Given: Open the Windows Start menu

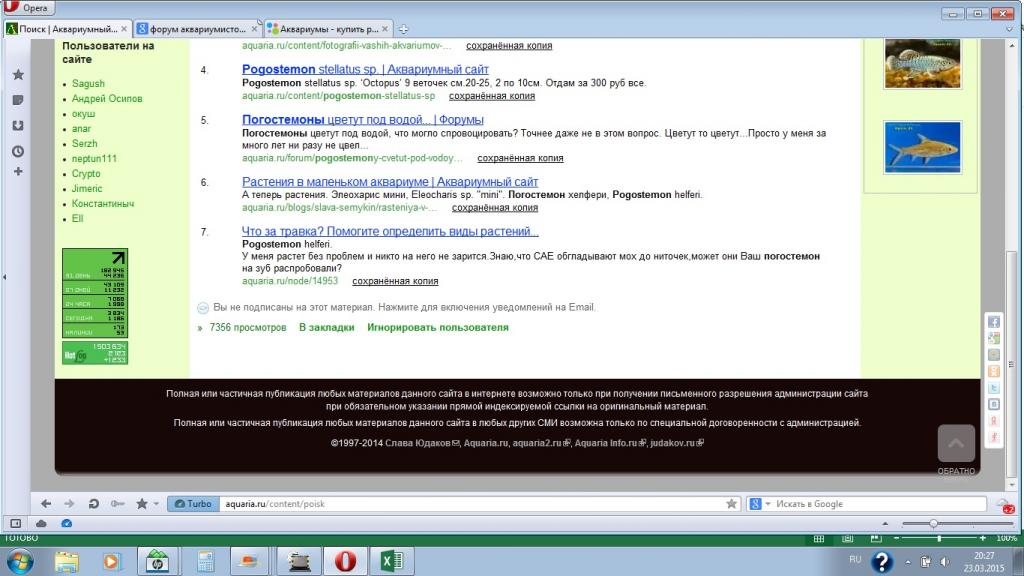Looking at the screenshot, I should 20,562.
